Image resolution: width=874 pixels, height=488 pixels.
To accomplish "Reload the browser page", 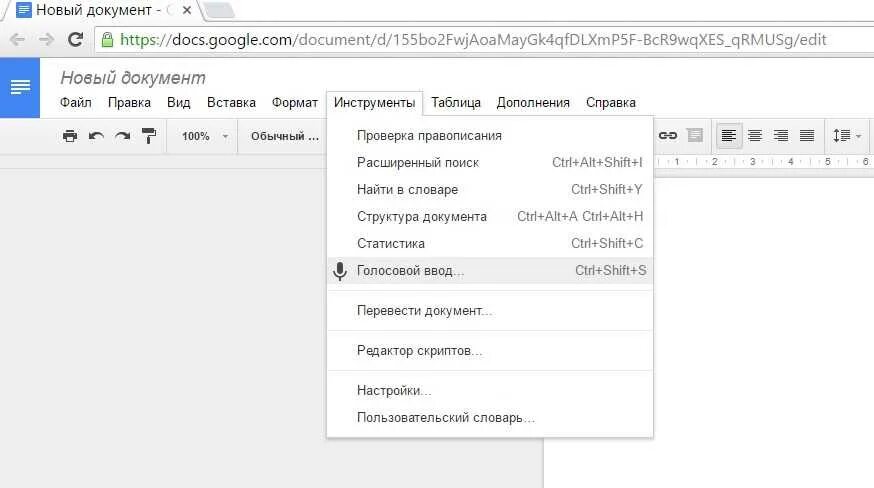I will [75, 40].
